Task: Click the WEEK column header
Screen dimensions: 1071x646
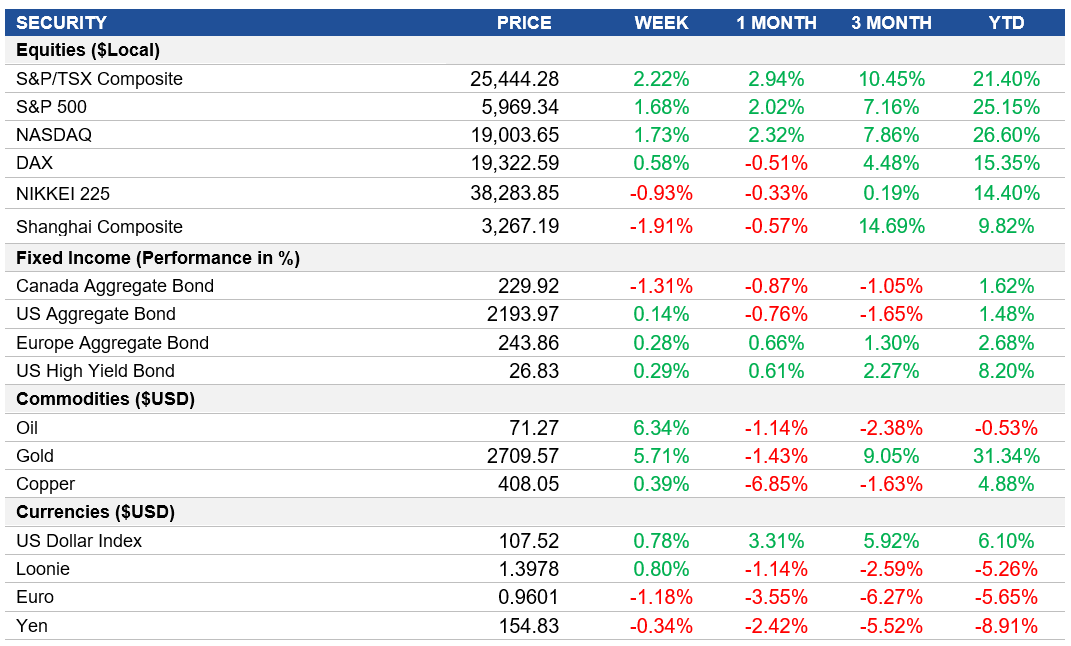Action: pyautogui.click(x=662, y=22)
